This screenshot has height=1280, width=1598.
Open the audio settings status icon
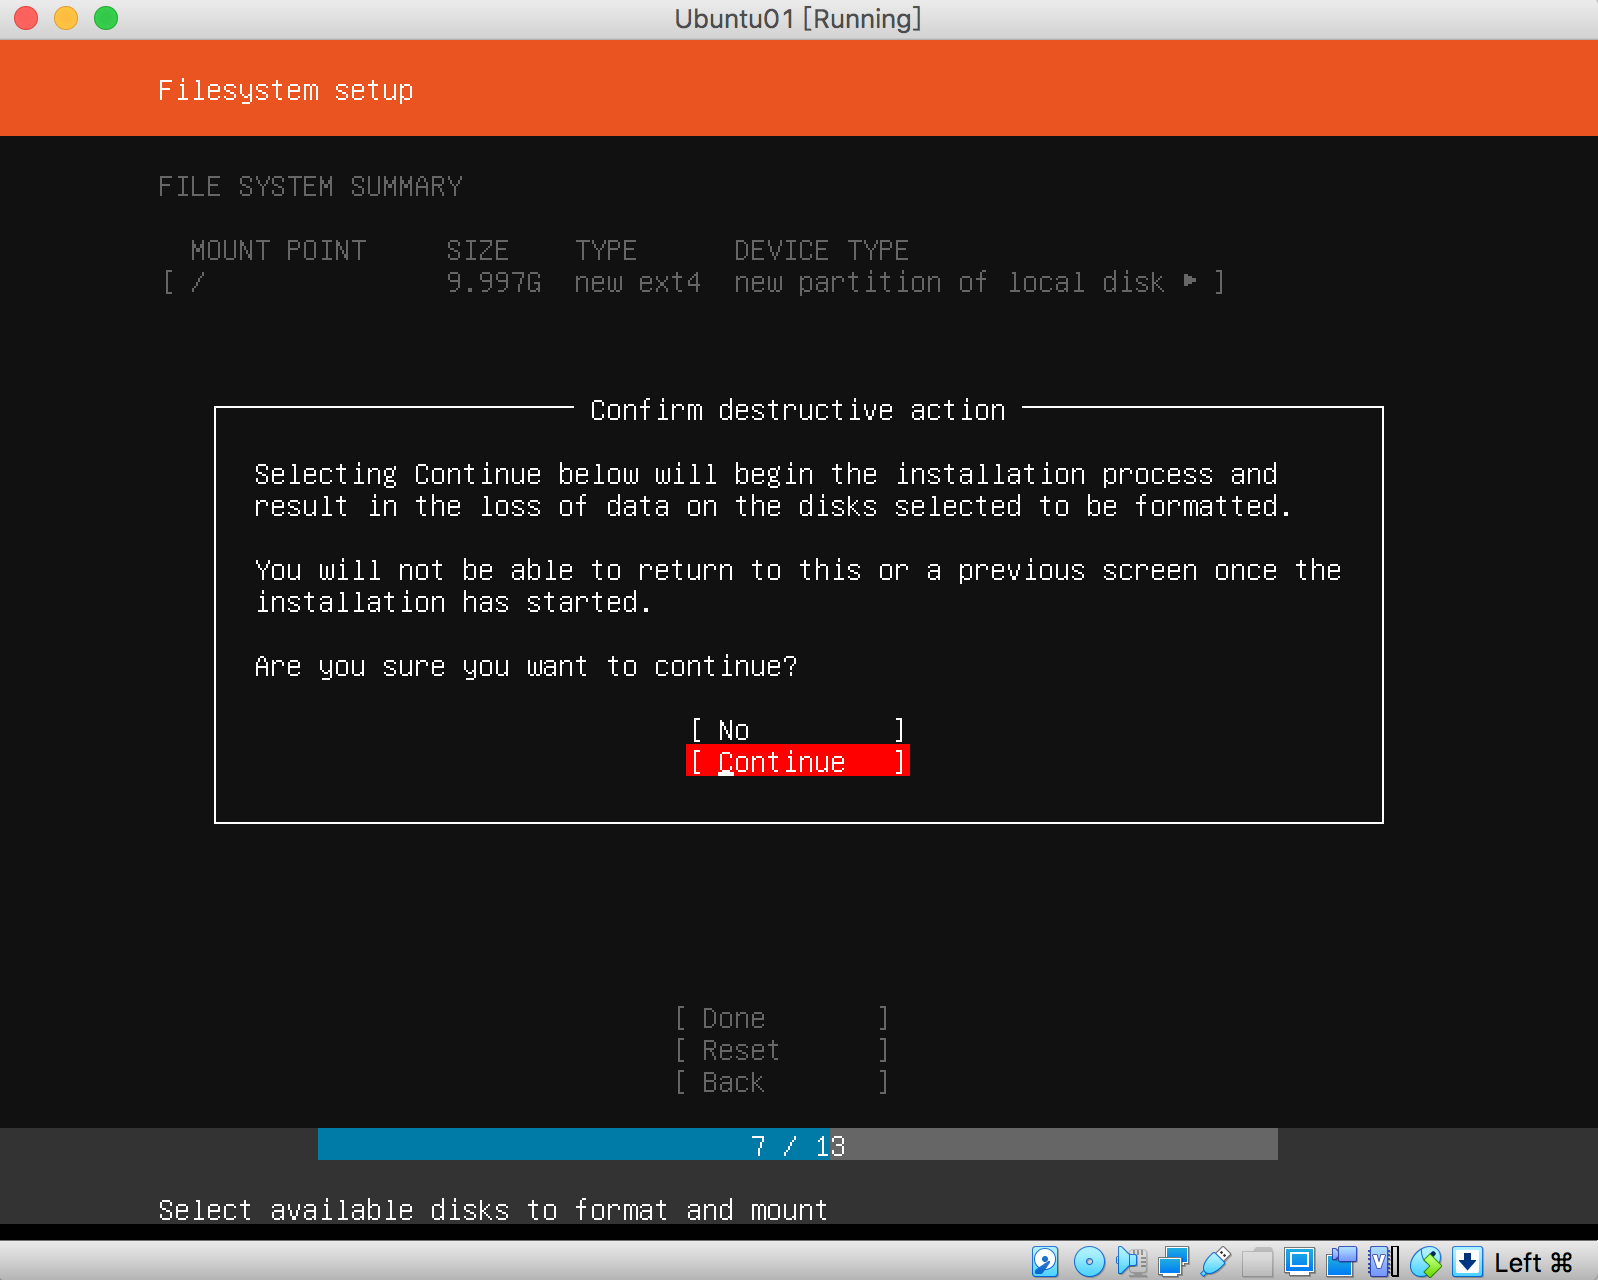[x=1131, y=1262]
